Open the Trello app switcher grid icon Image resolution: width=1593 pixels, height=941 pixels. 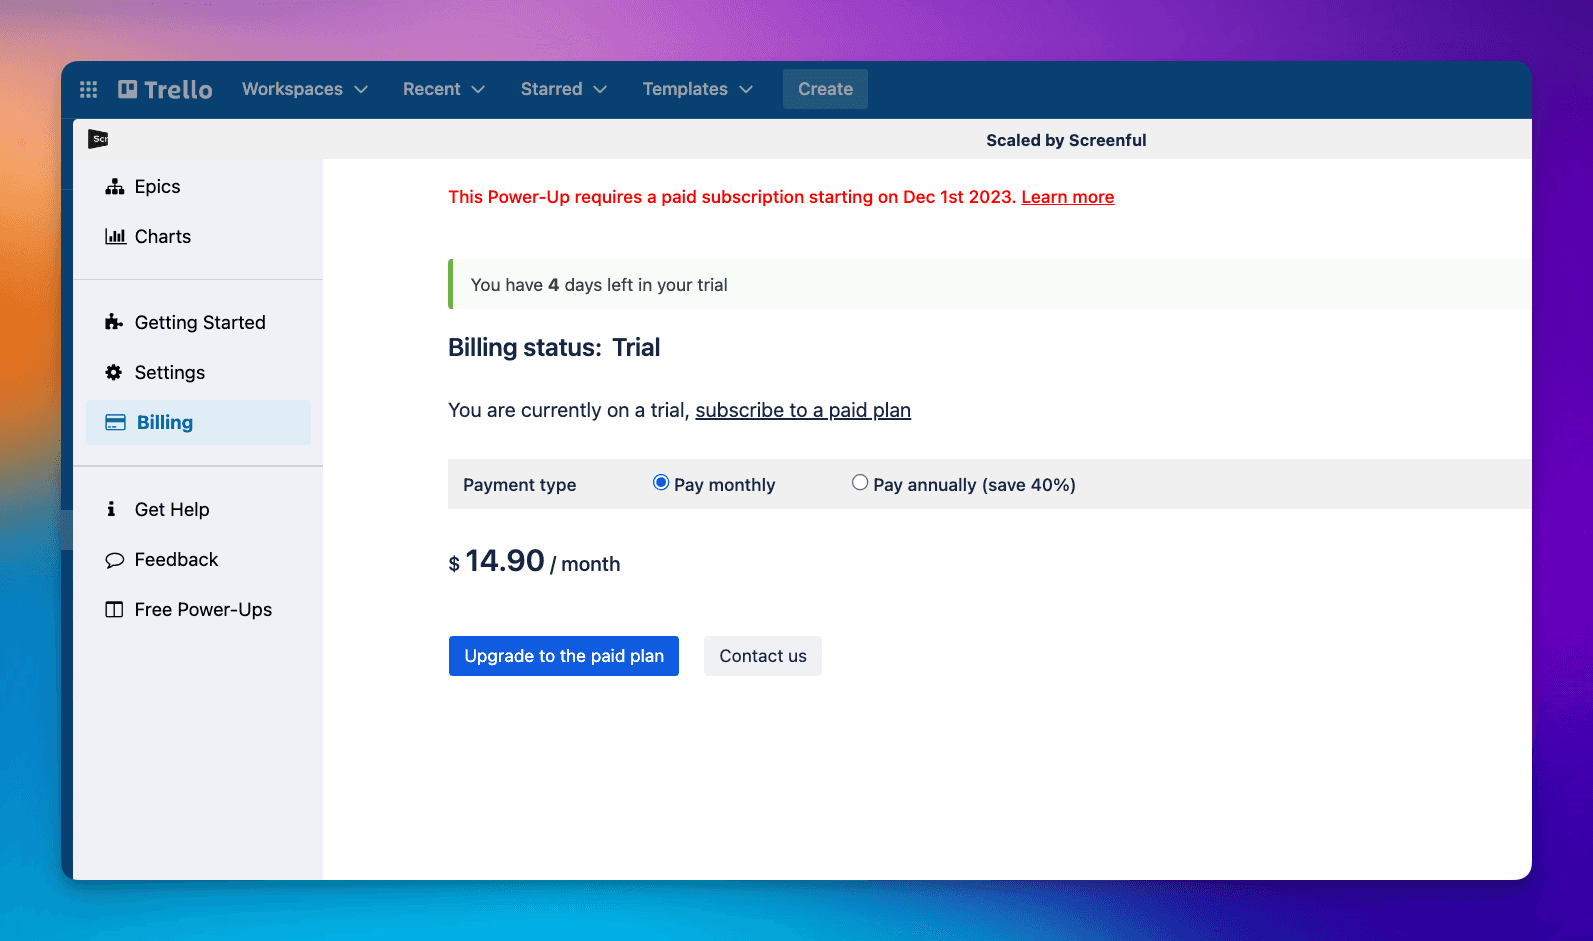[x=88, y=89]
